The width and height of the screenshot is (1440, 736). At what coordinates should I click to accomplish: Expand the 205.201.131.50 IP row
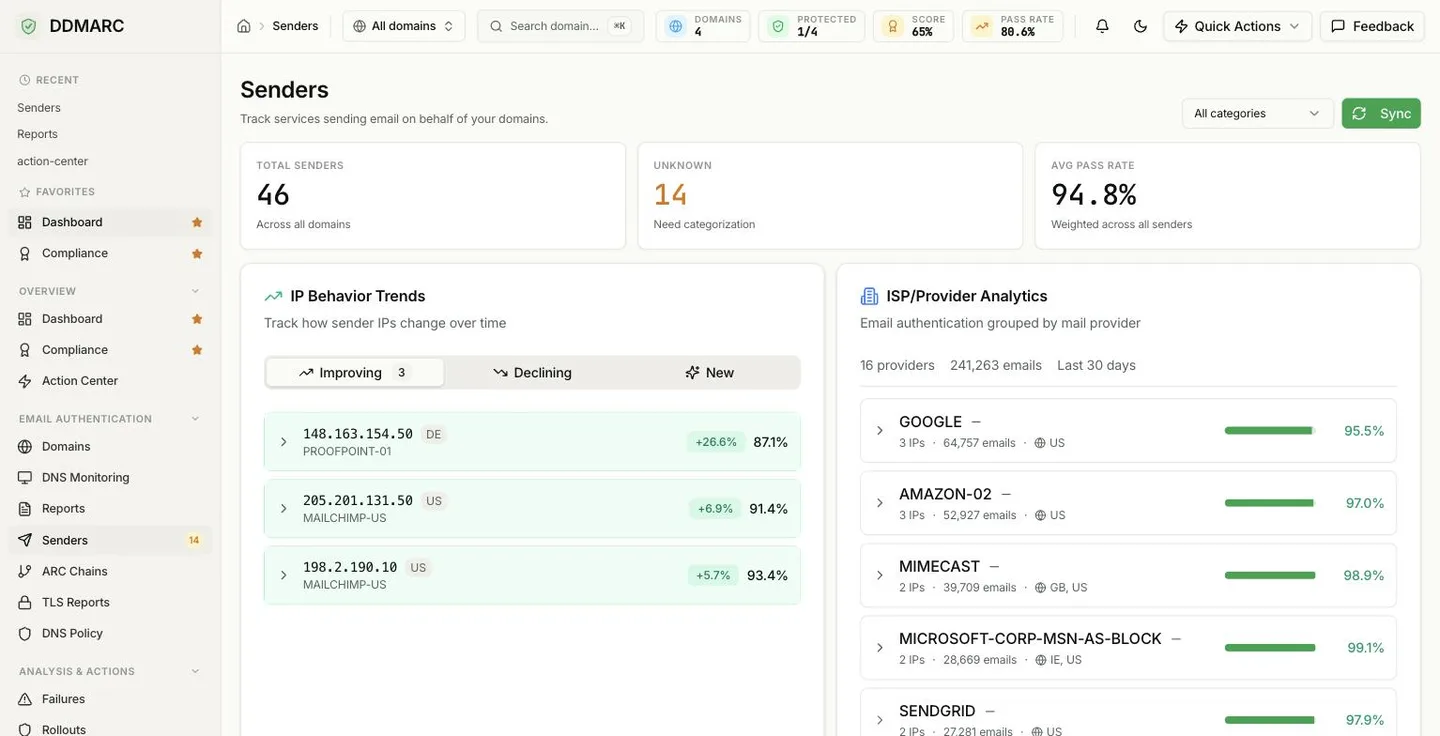283,509
